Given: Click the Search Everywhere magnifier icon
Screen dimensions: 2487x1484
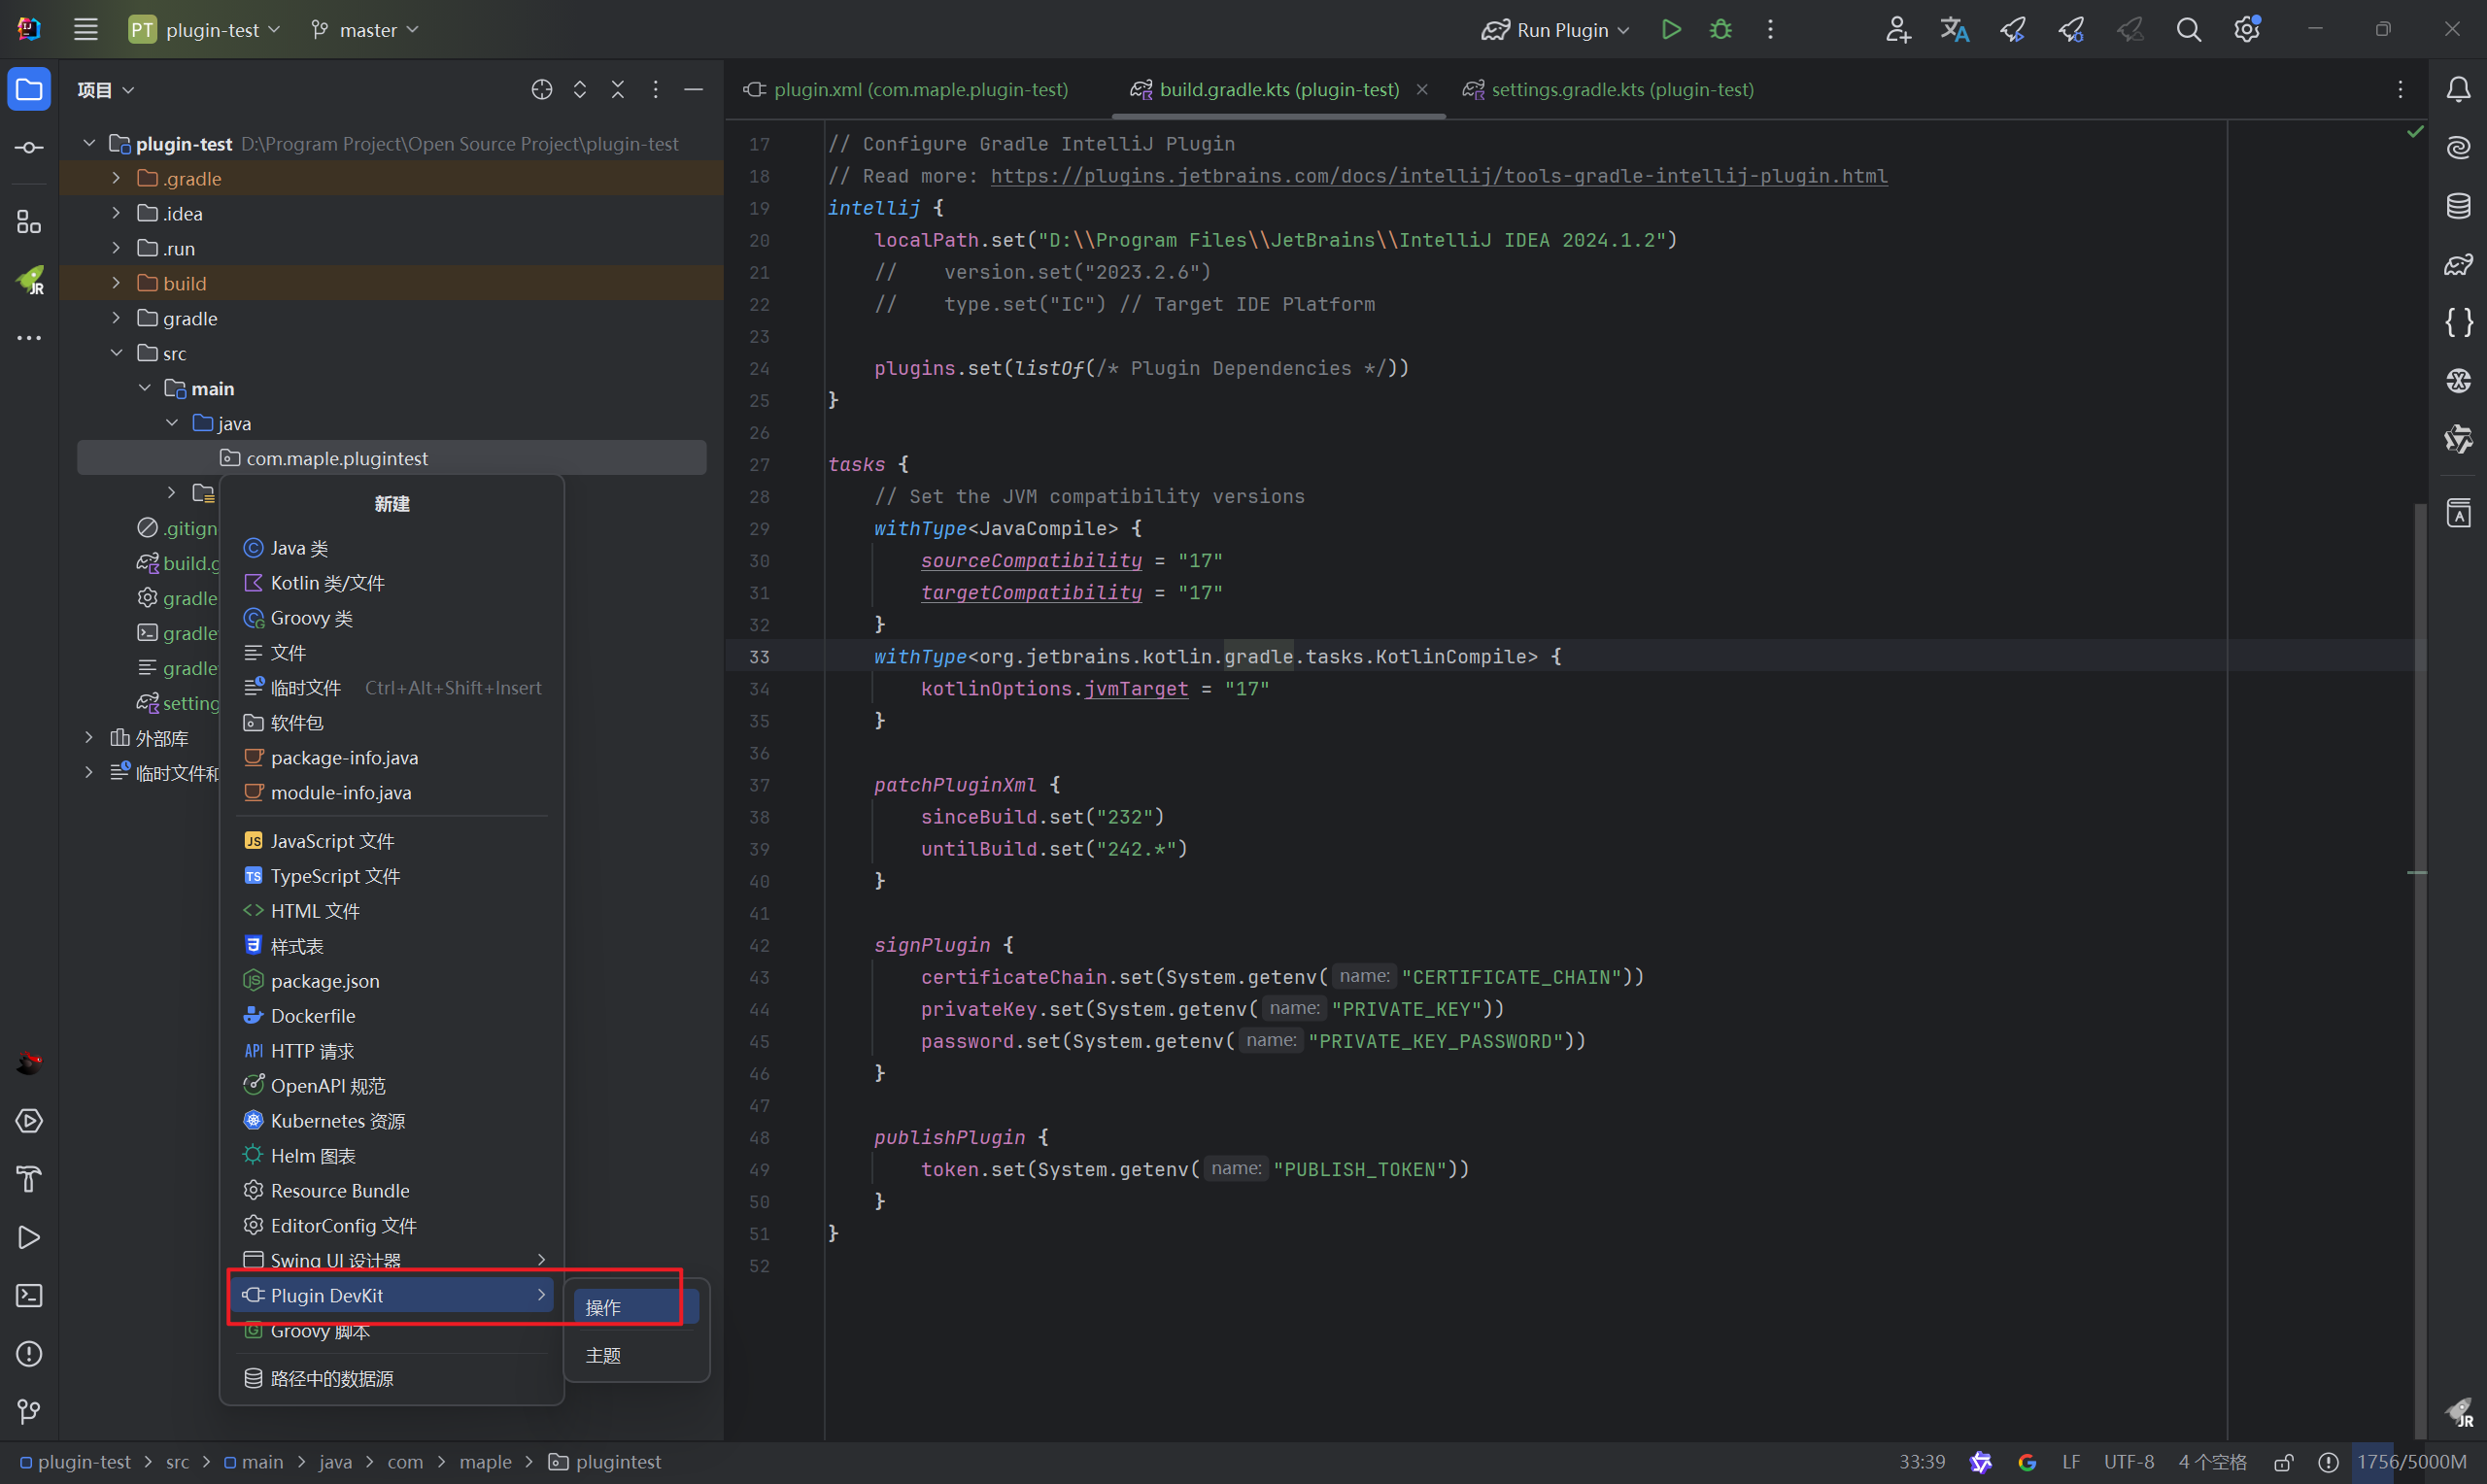Looking at the screenshot, I should [x=2188, y=30].
